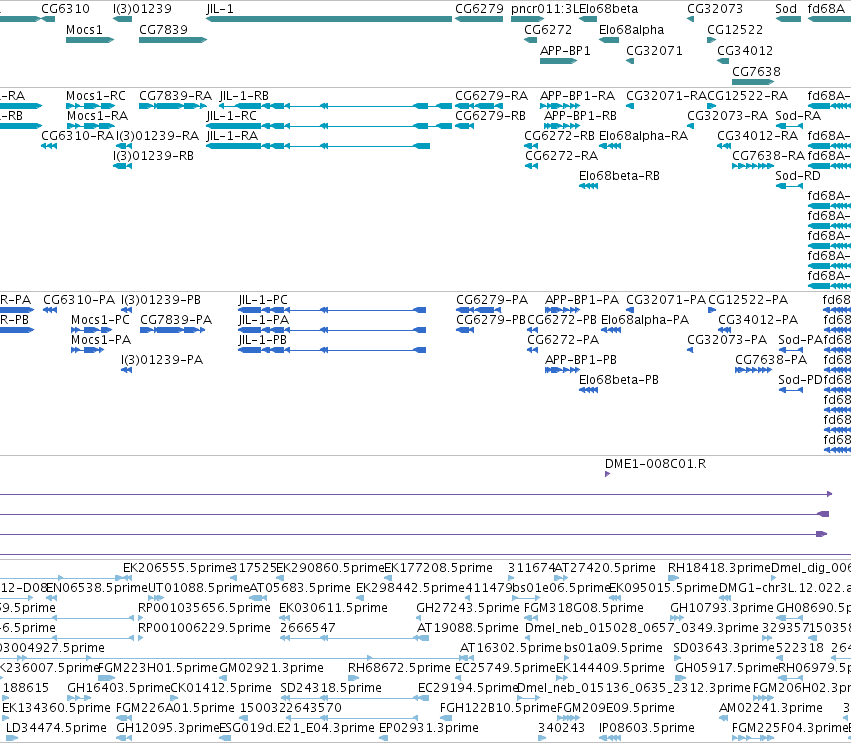
Task: Select the RH68672.5prime EST label
Action: 399,668
